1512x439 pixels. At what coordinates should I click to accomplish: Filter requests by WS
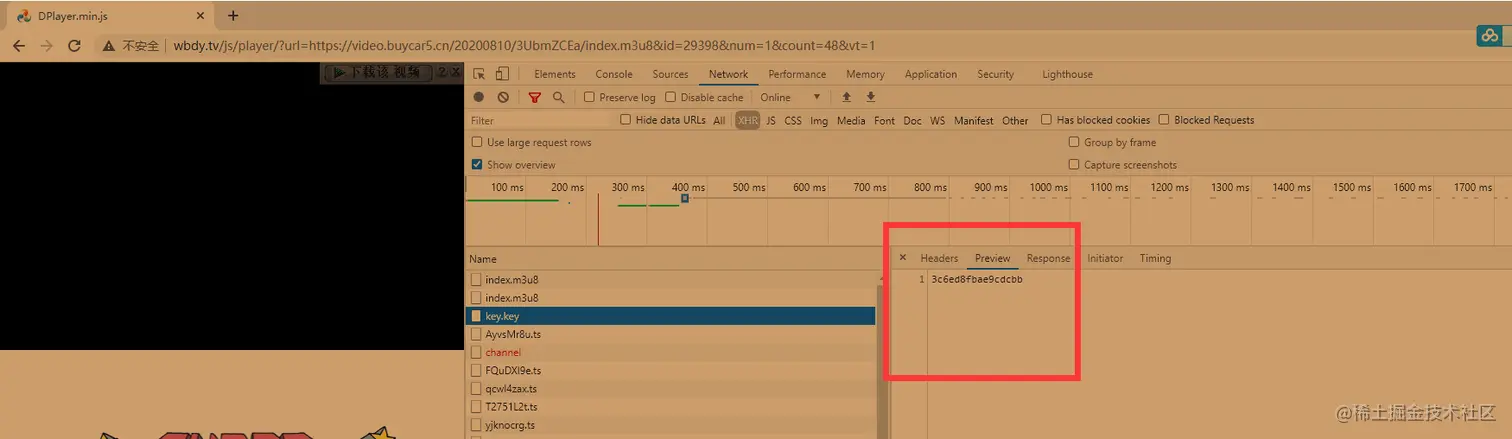[937, 121]
